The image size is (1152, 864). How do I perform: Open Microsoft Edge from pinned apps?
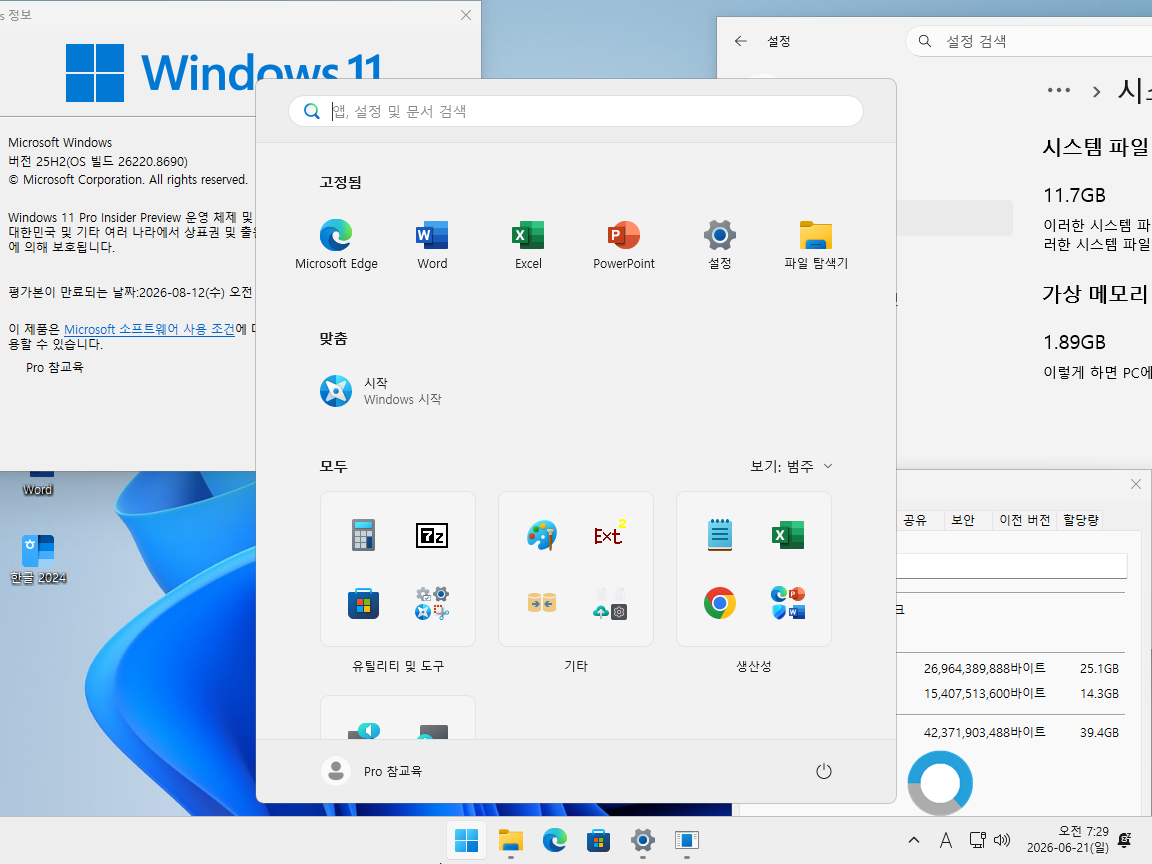[336, 245]
